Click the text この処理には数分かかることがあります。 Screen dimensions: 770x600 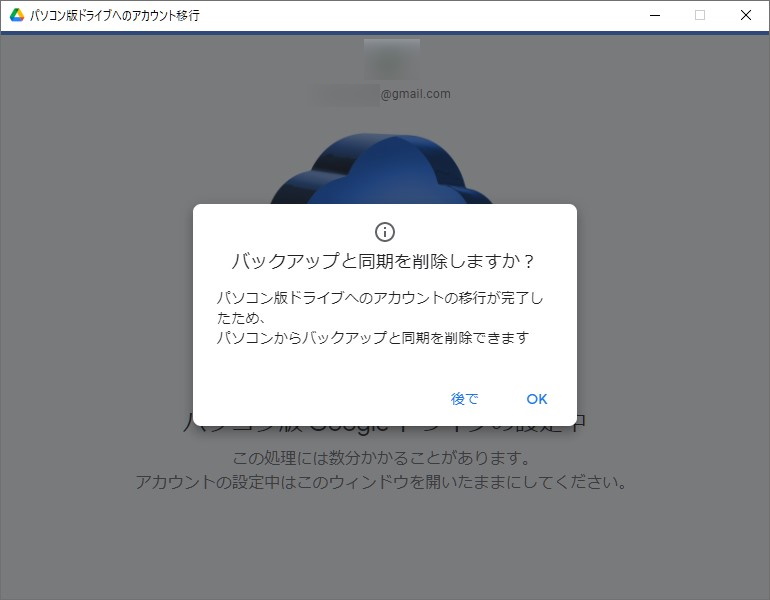(x=381, y=458)
